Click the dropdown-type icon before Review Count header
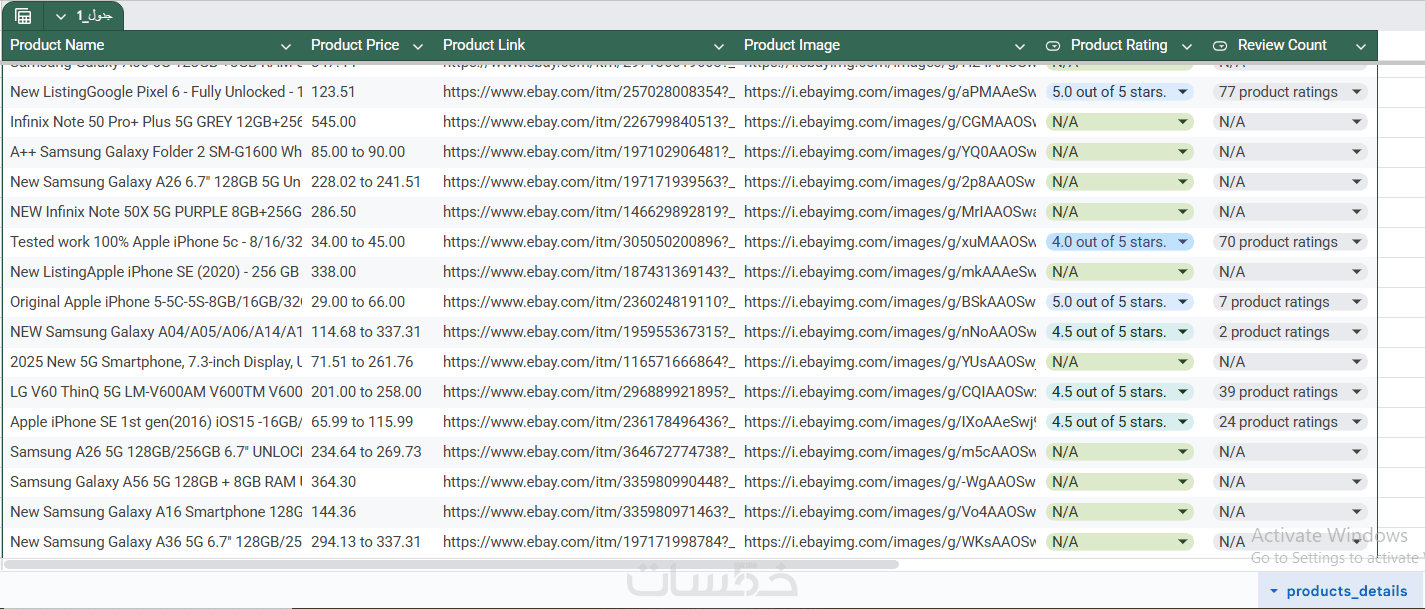Screen dimensions: 1425x609 click(1220, 45)
